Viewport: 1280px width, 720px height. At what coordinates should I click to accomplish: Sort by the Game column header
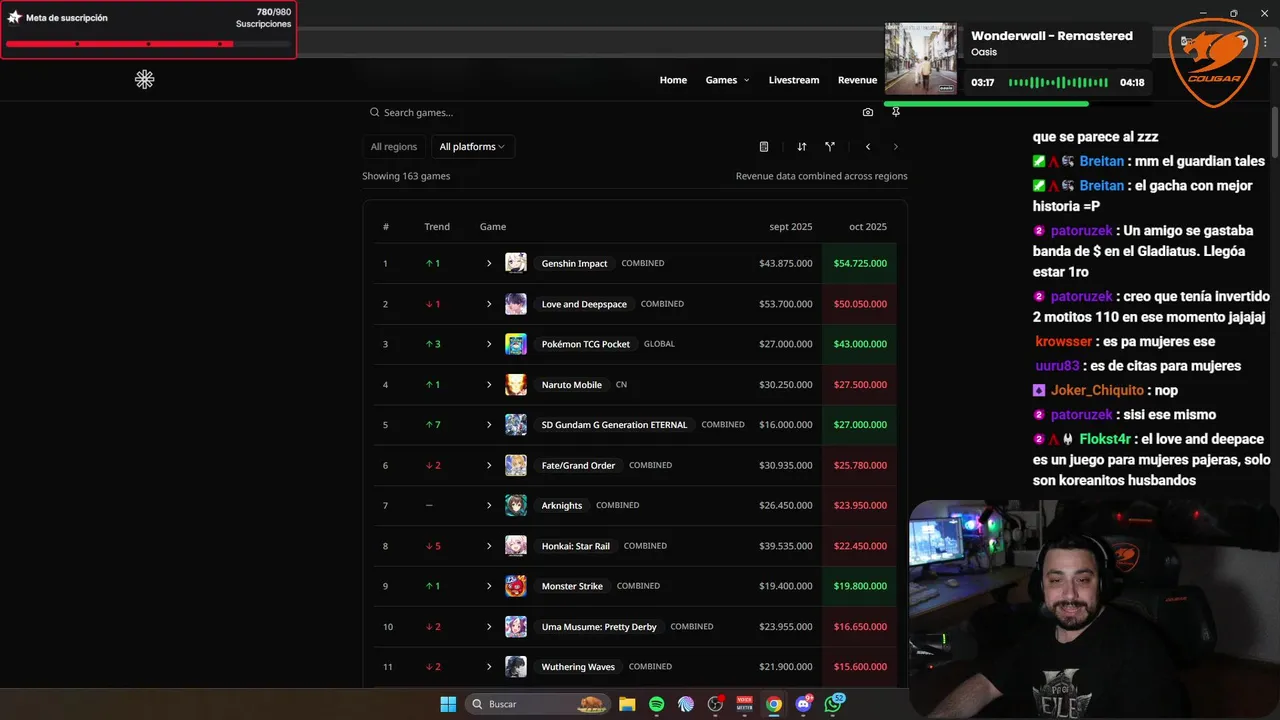coord(493,227)
